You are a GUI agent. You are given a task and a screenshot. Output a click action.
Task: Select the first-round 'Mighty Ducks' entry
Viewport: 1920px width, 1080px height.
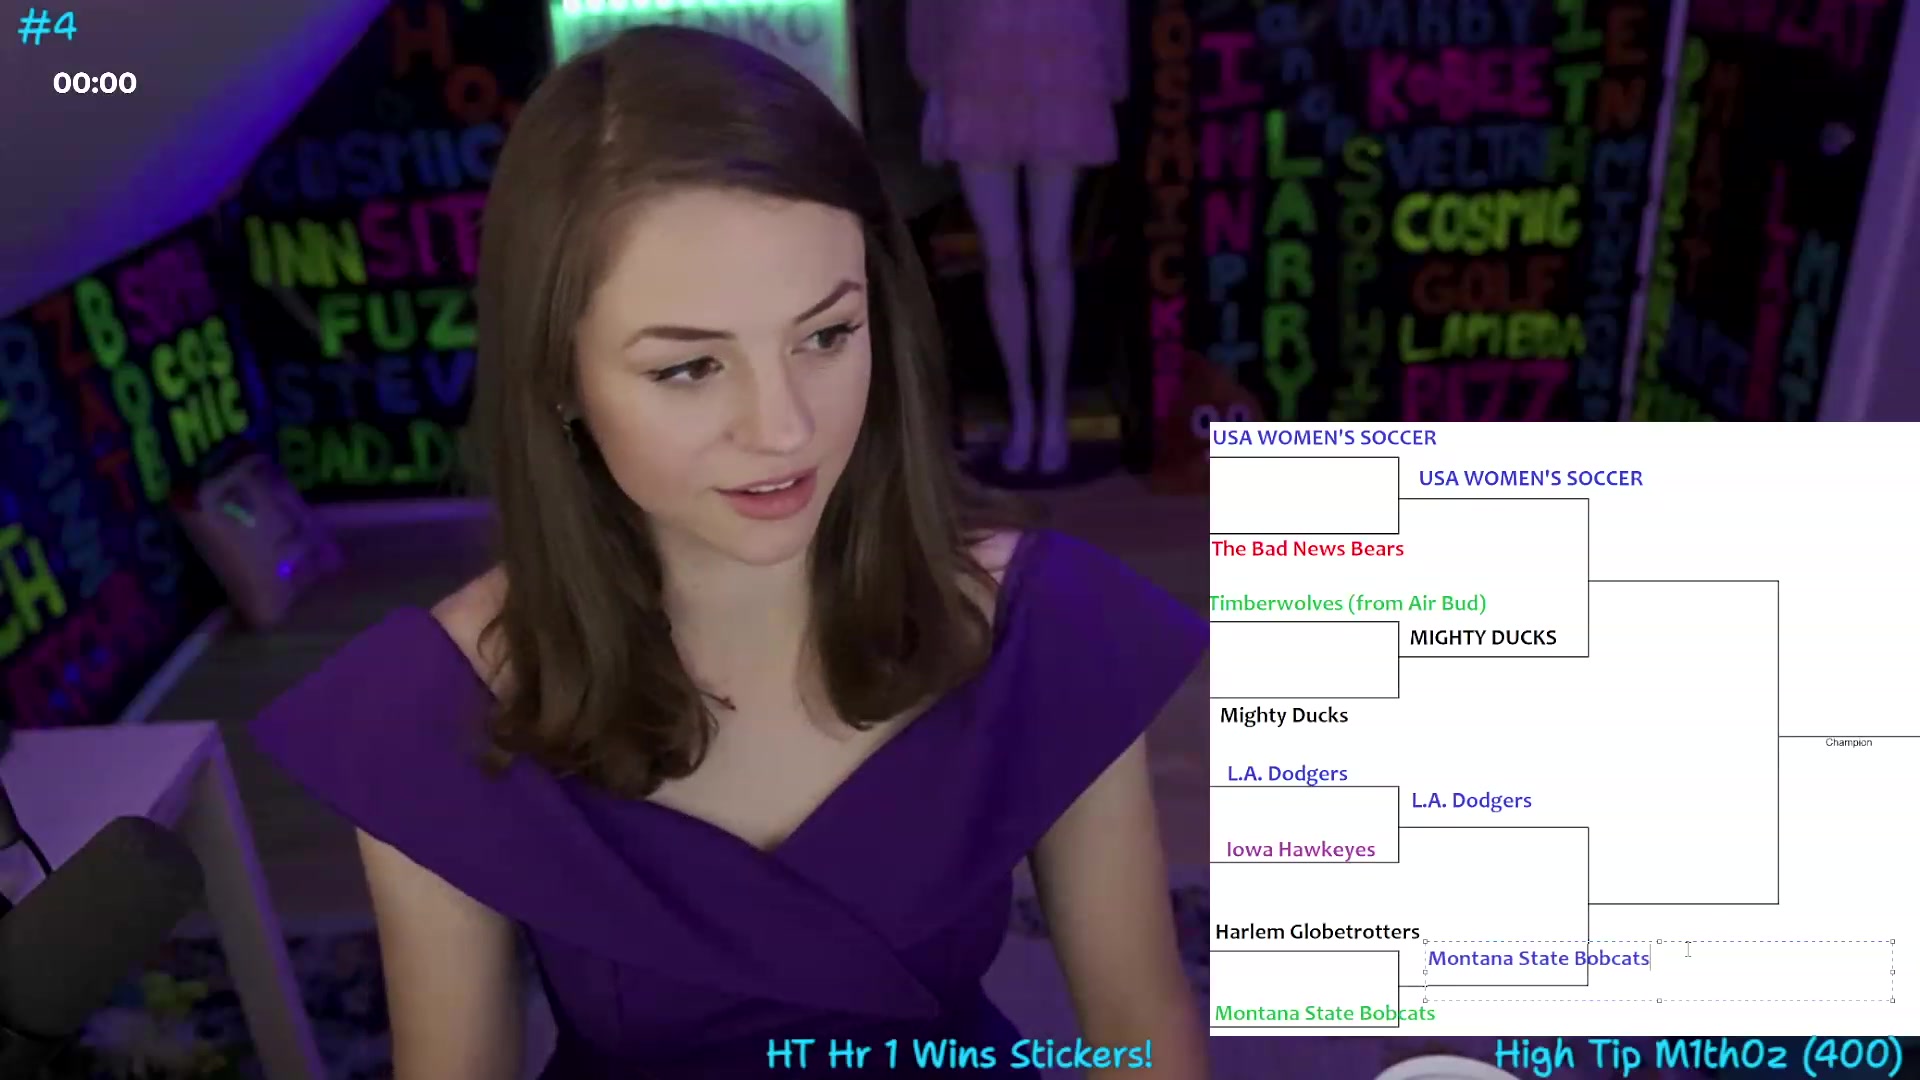pyautogui.click(x=1284, y=716)
